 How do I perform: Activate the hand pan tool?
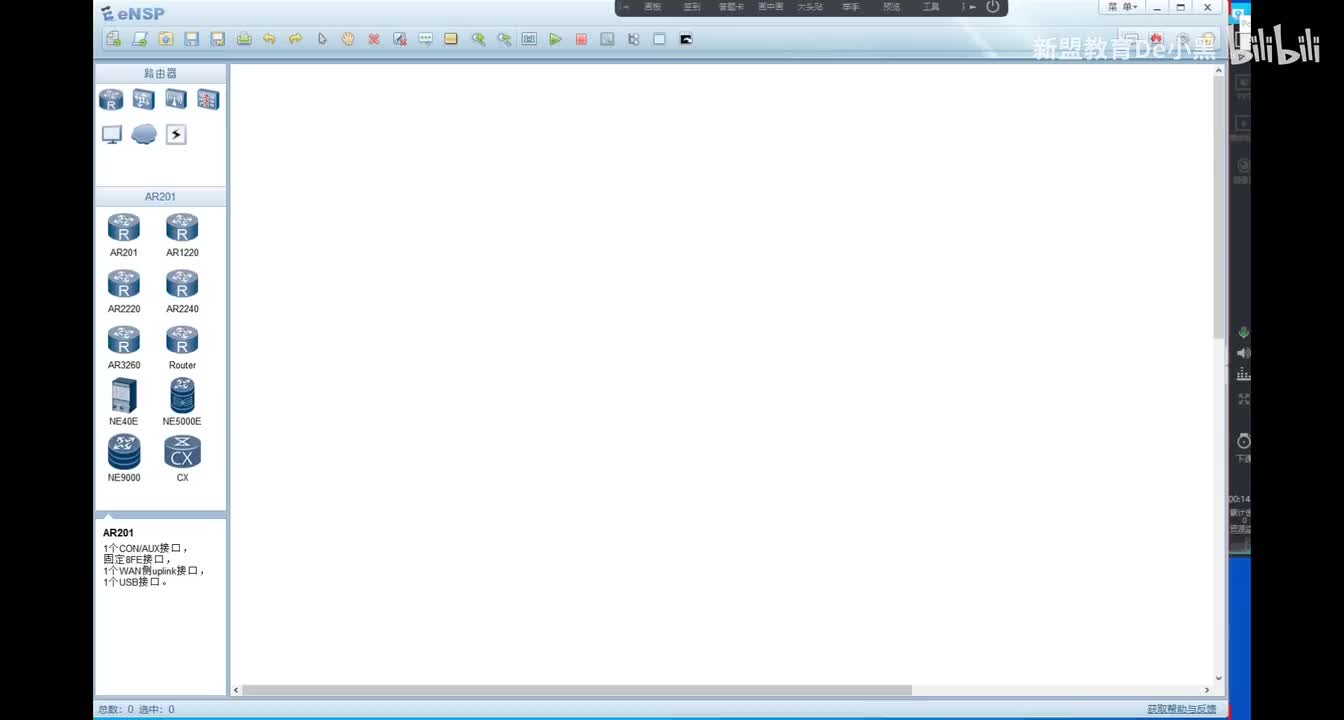348,39
